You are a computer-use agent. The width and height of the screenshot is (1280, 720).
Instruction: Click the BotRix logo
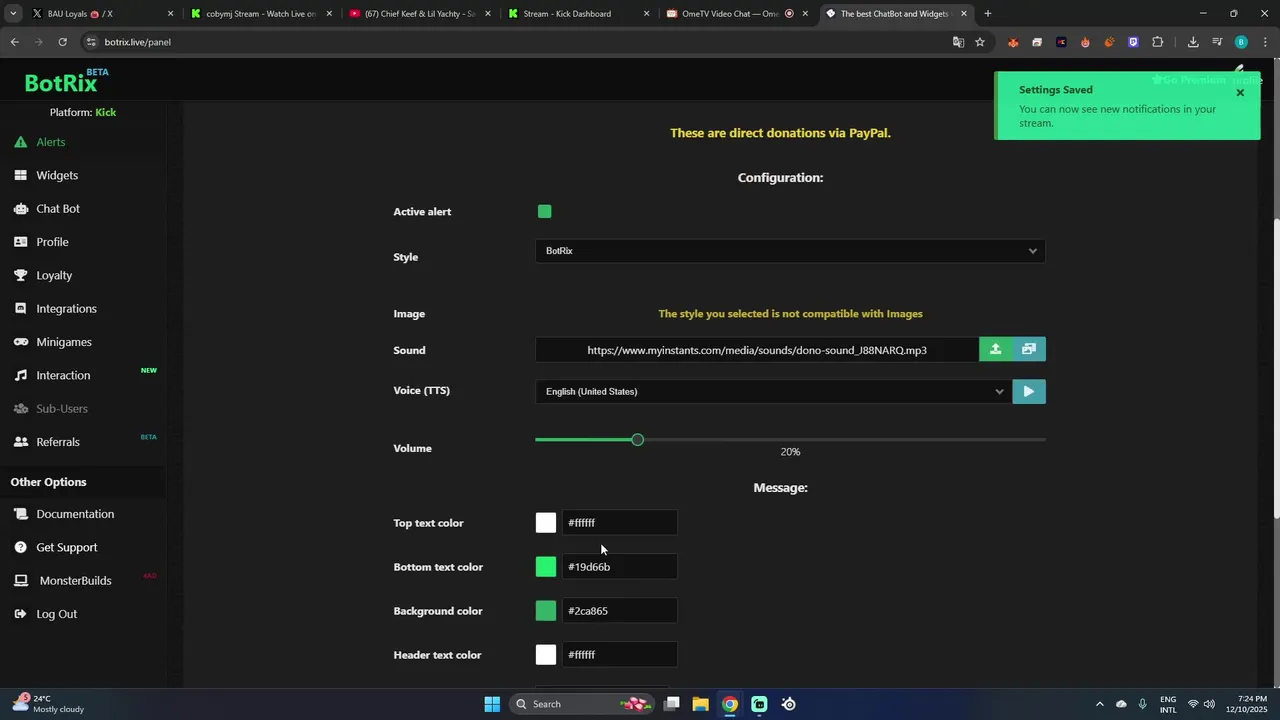62,82
